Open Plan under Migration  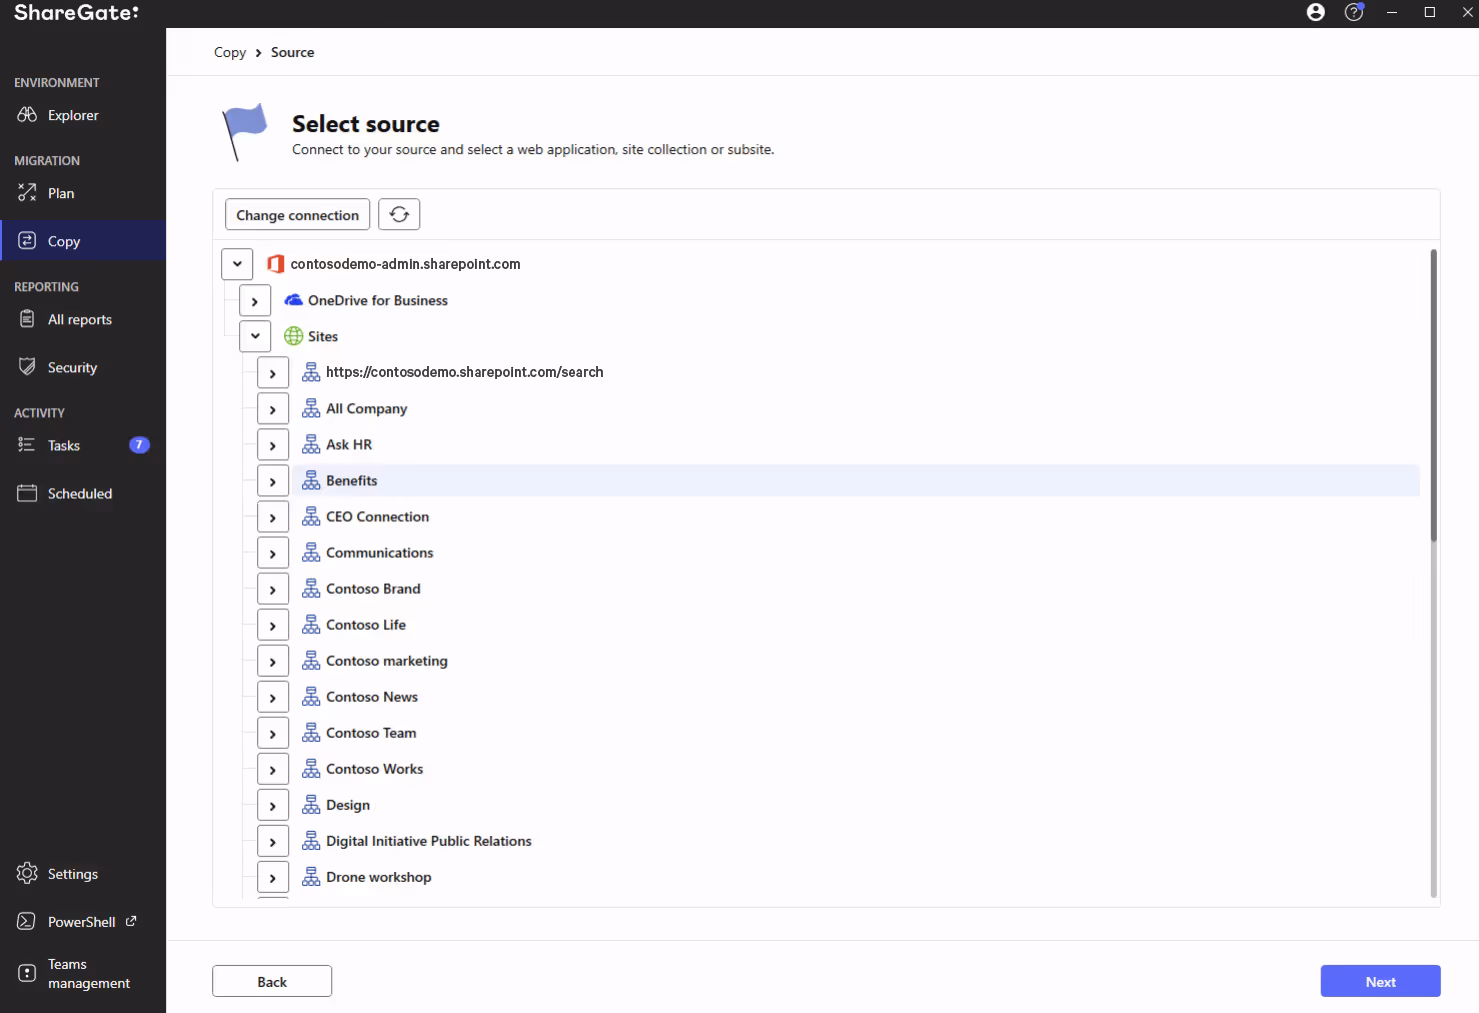pyautogui.click(x=83, y=193)
